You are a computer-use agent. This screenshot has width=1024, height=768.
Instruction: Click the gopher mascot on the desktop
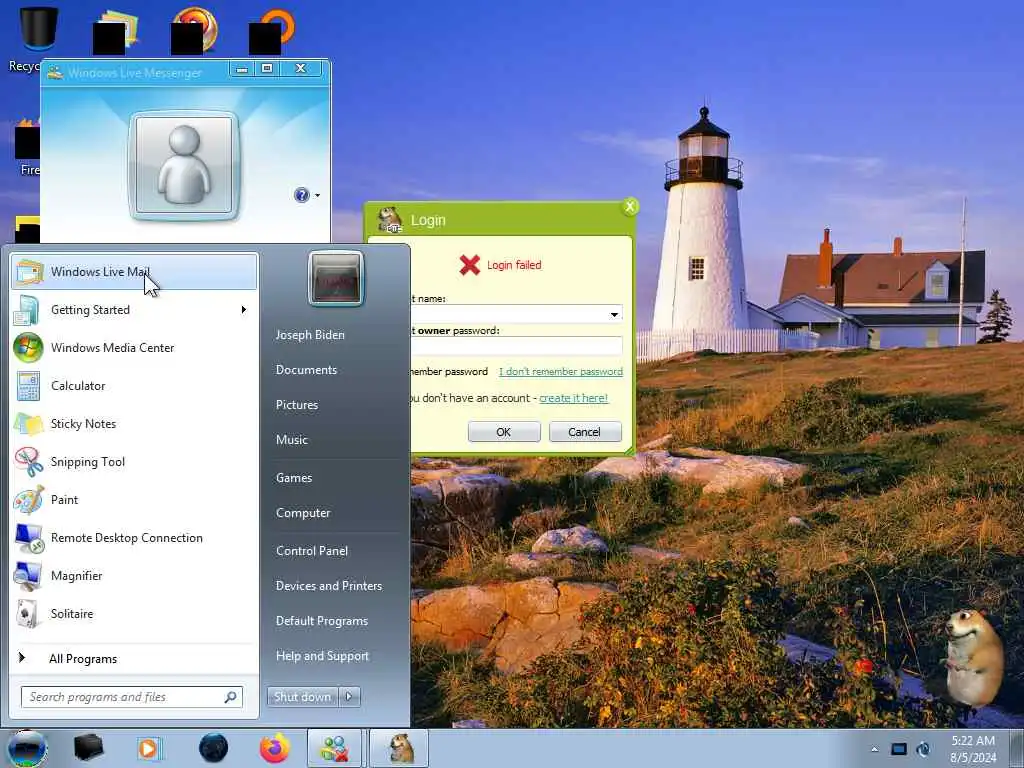pos(972,658)
